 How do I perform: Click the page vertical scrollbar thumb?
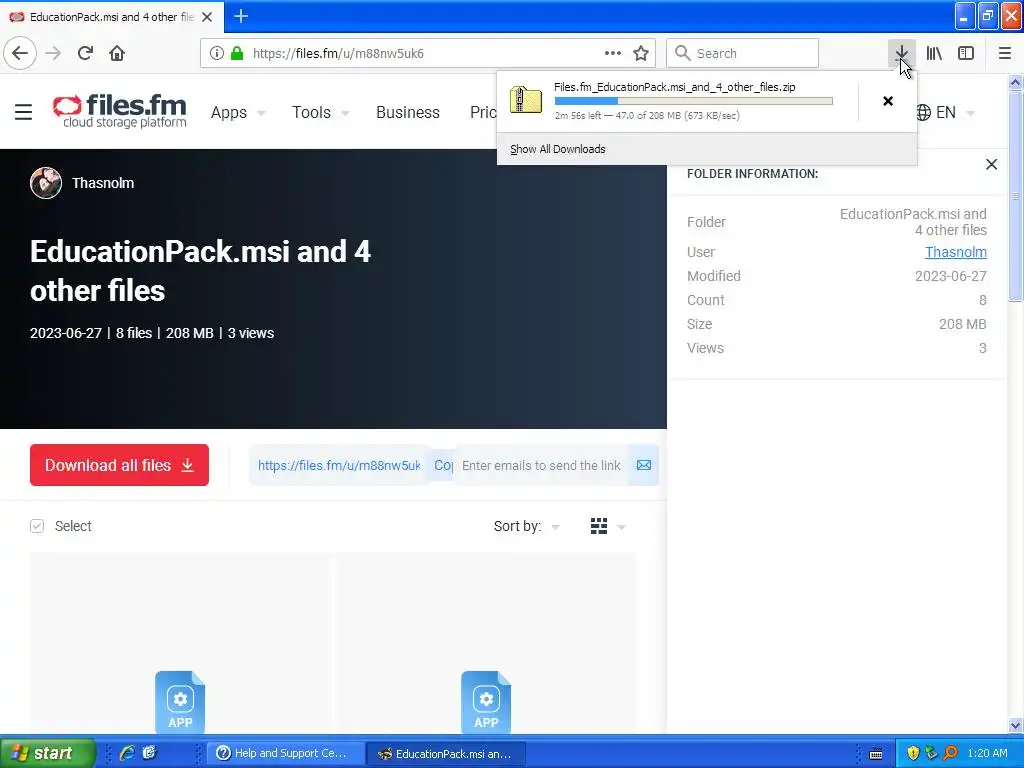click(x=1015, y=196)
